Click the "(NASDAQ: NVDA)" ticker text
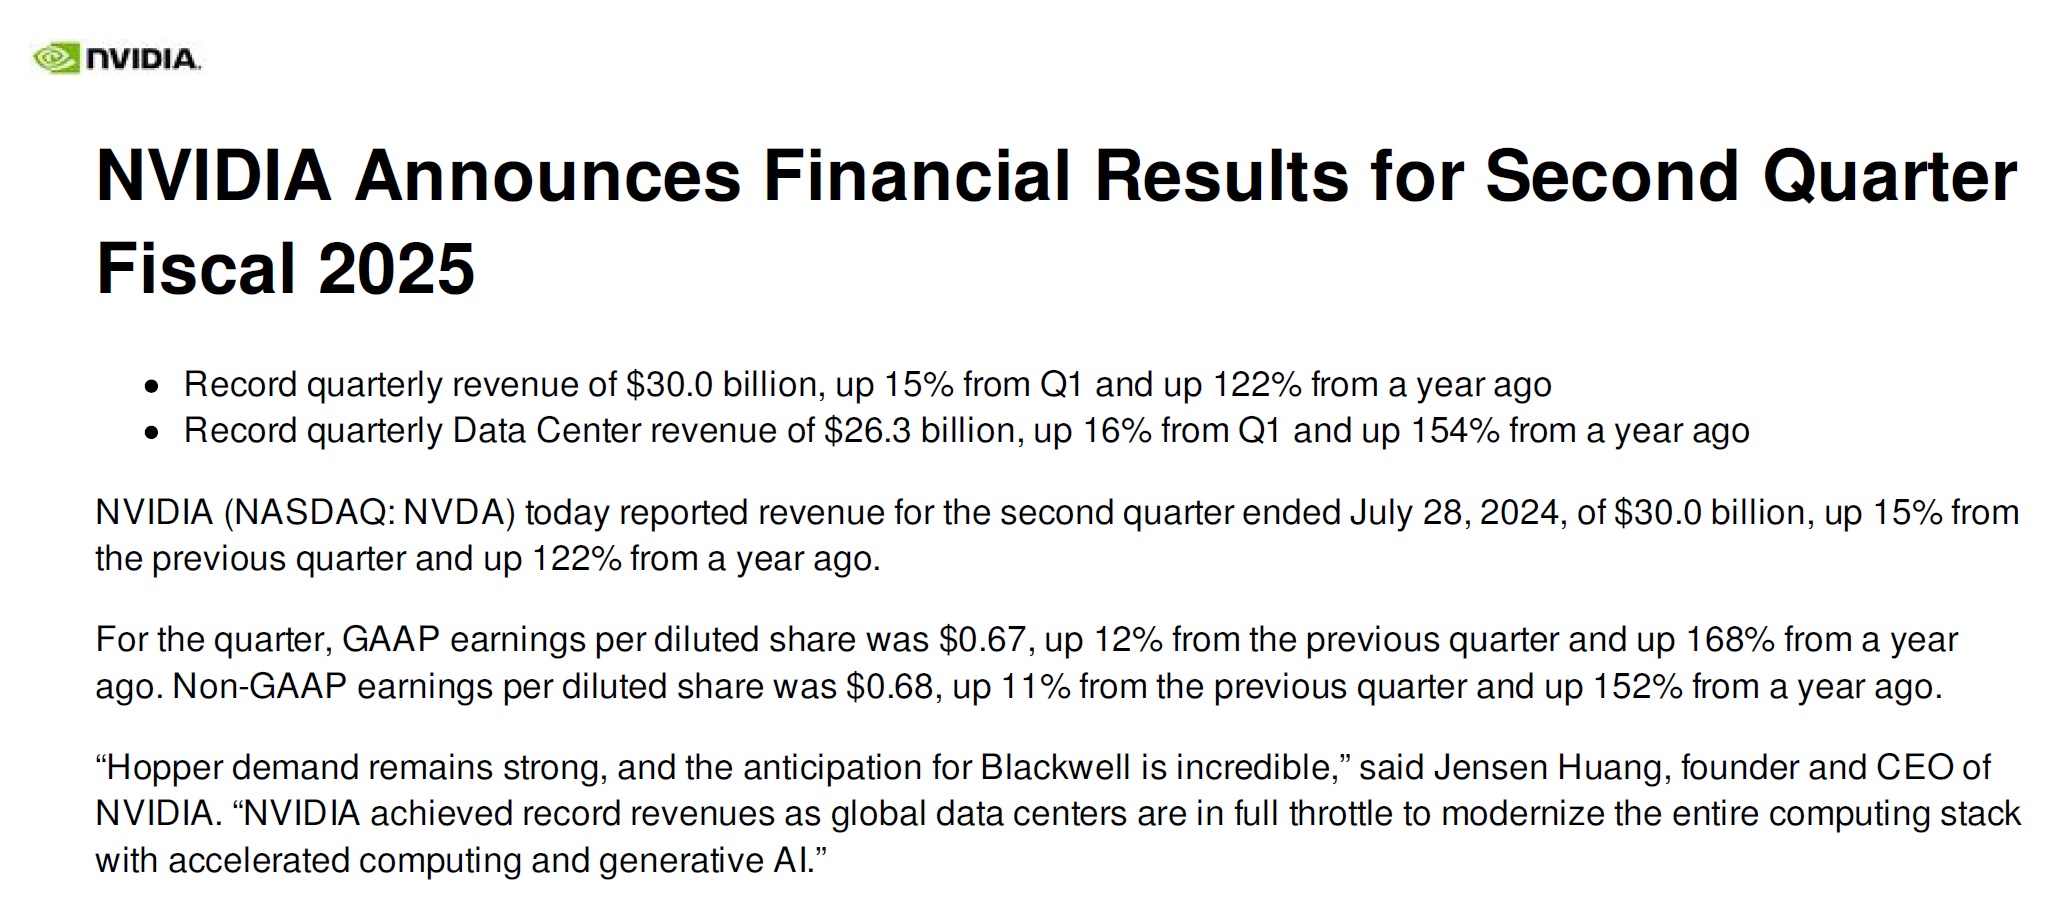The width and height of the screenshot is (2070, 900). pyautogui.click(x=369, y=513)
